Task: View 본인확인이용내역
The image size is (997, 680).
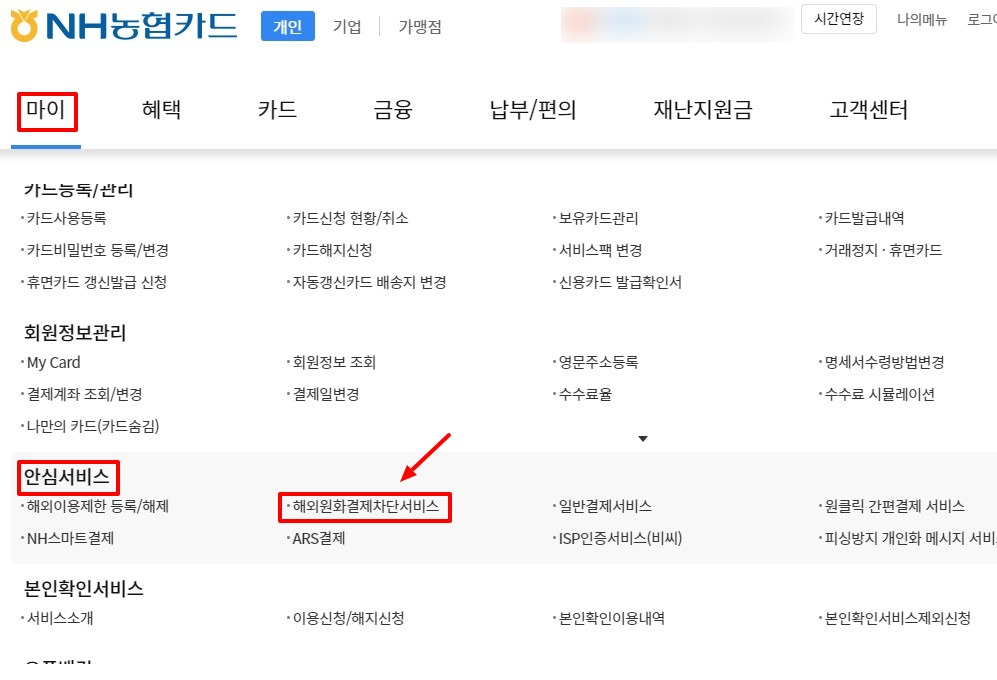Action: 612,618
